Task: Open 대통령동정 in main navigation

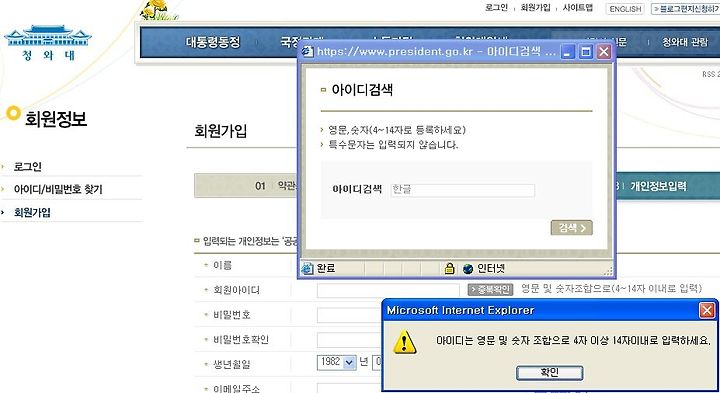Action: tap(213, 42)
